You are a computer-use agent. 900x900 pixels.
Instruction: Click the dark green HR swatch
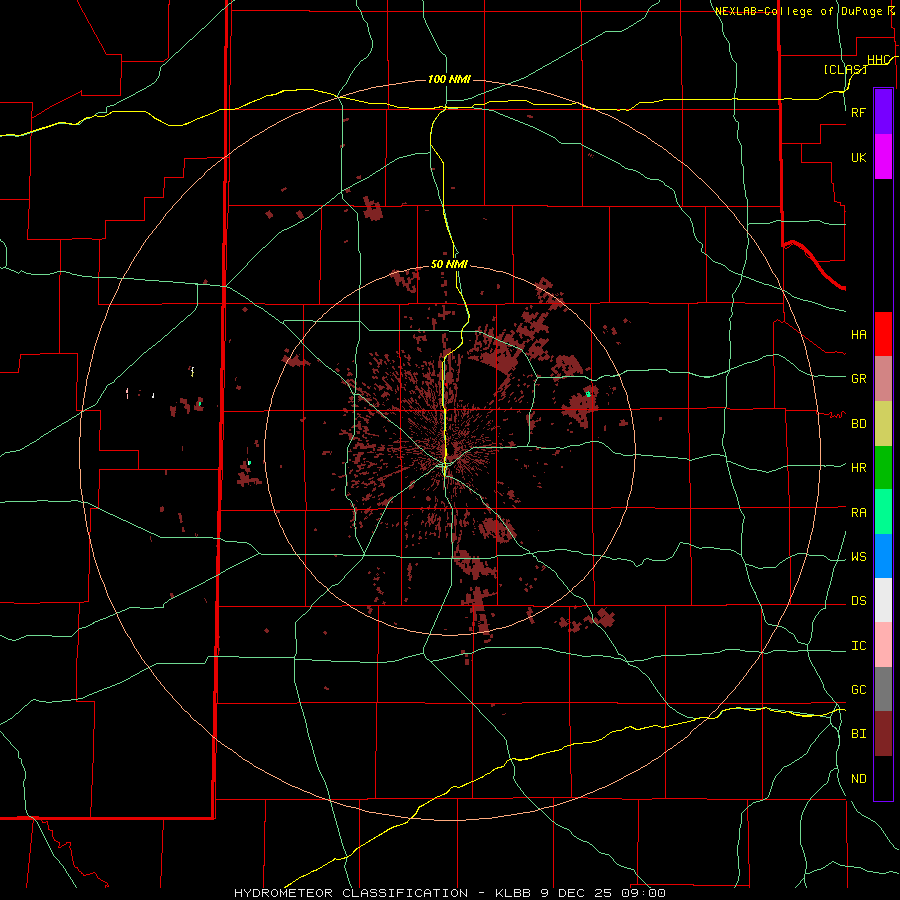883,467
